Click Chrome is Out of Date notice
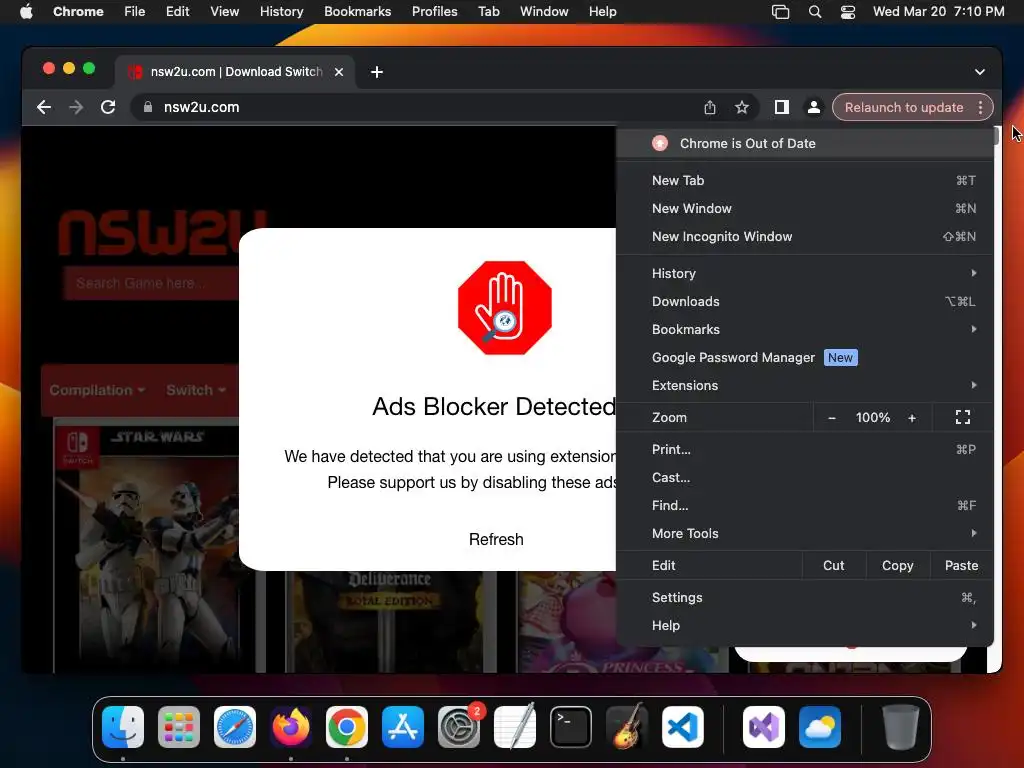 (x=805, y=144)
